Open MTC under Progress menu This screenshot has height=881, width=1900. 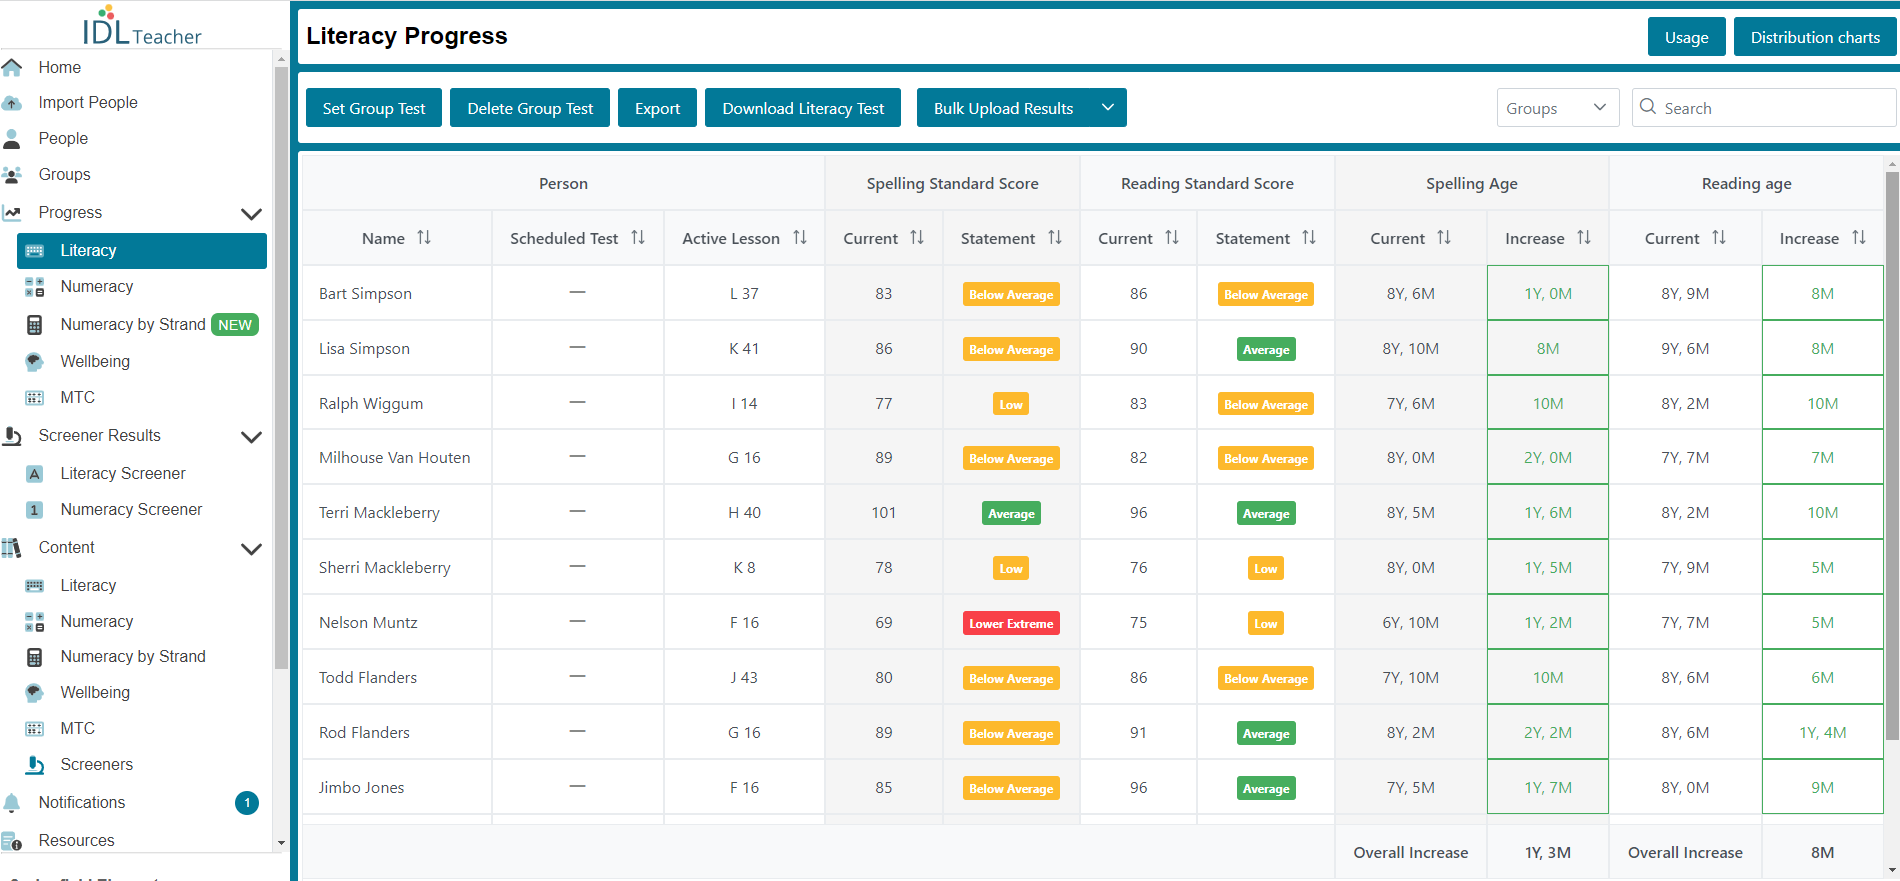pos(77,398)
